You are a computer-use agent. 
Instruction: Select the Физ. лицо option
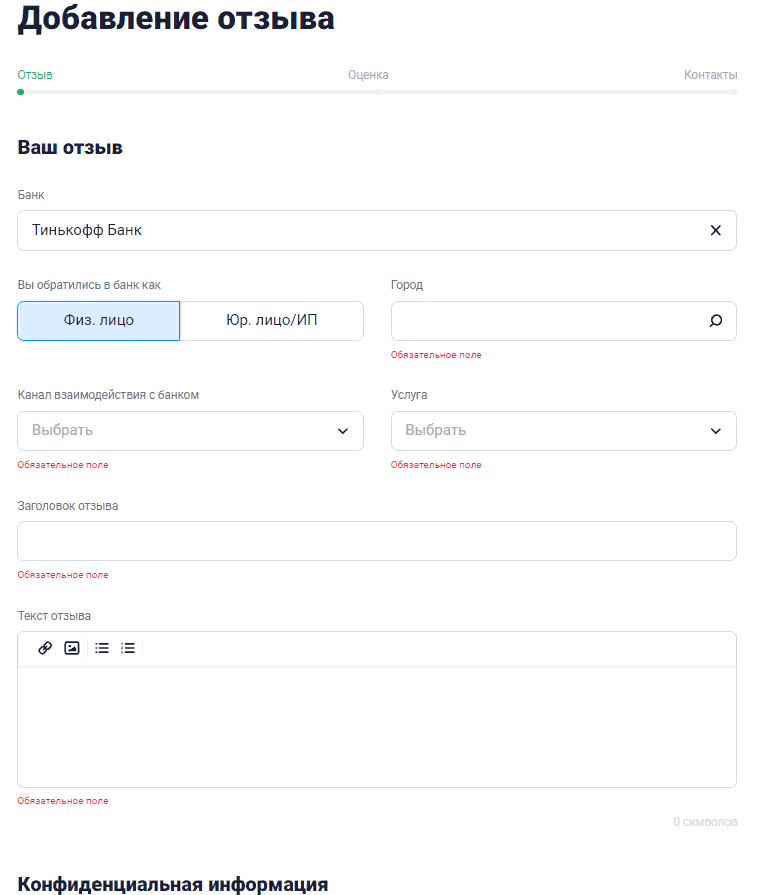[x=99, y=321]
